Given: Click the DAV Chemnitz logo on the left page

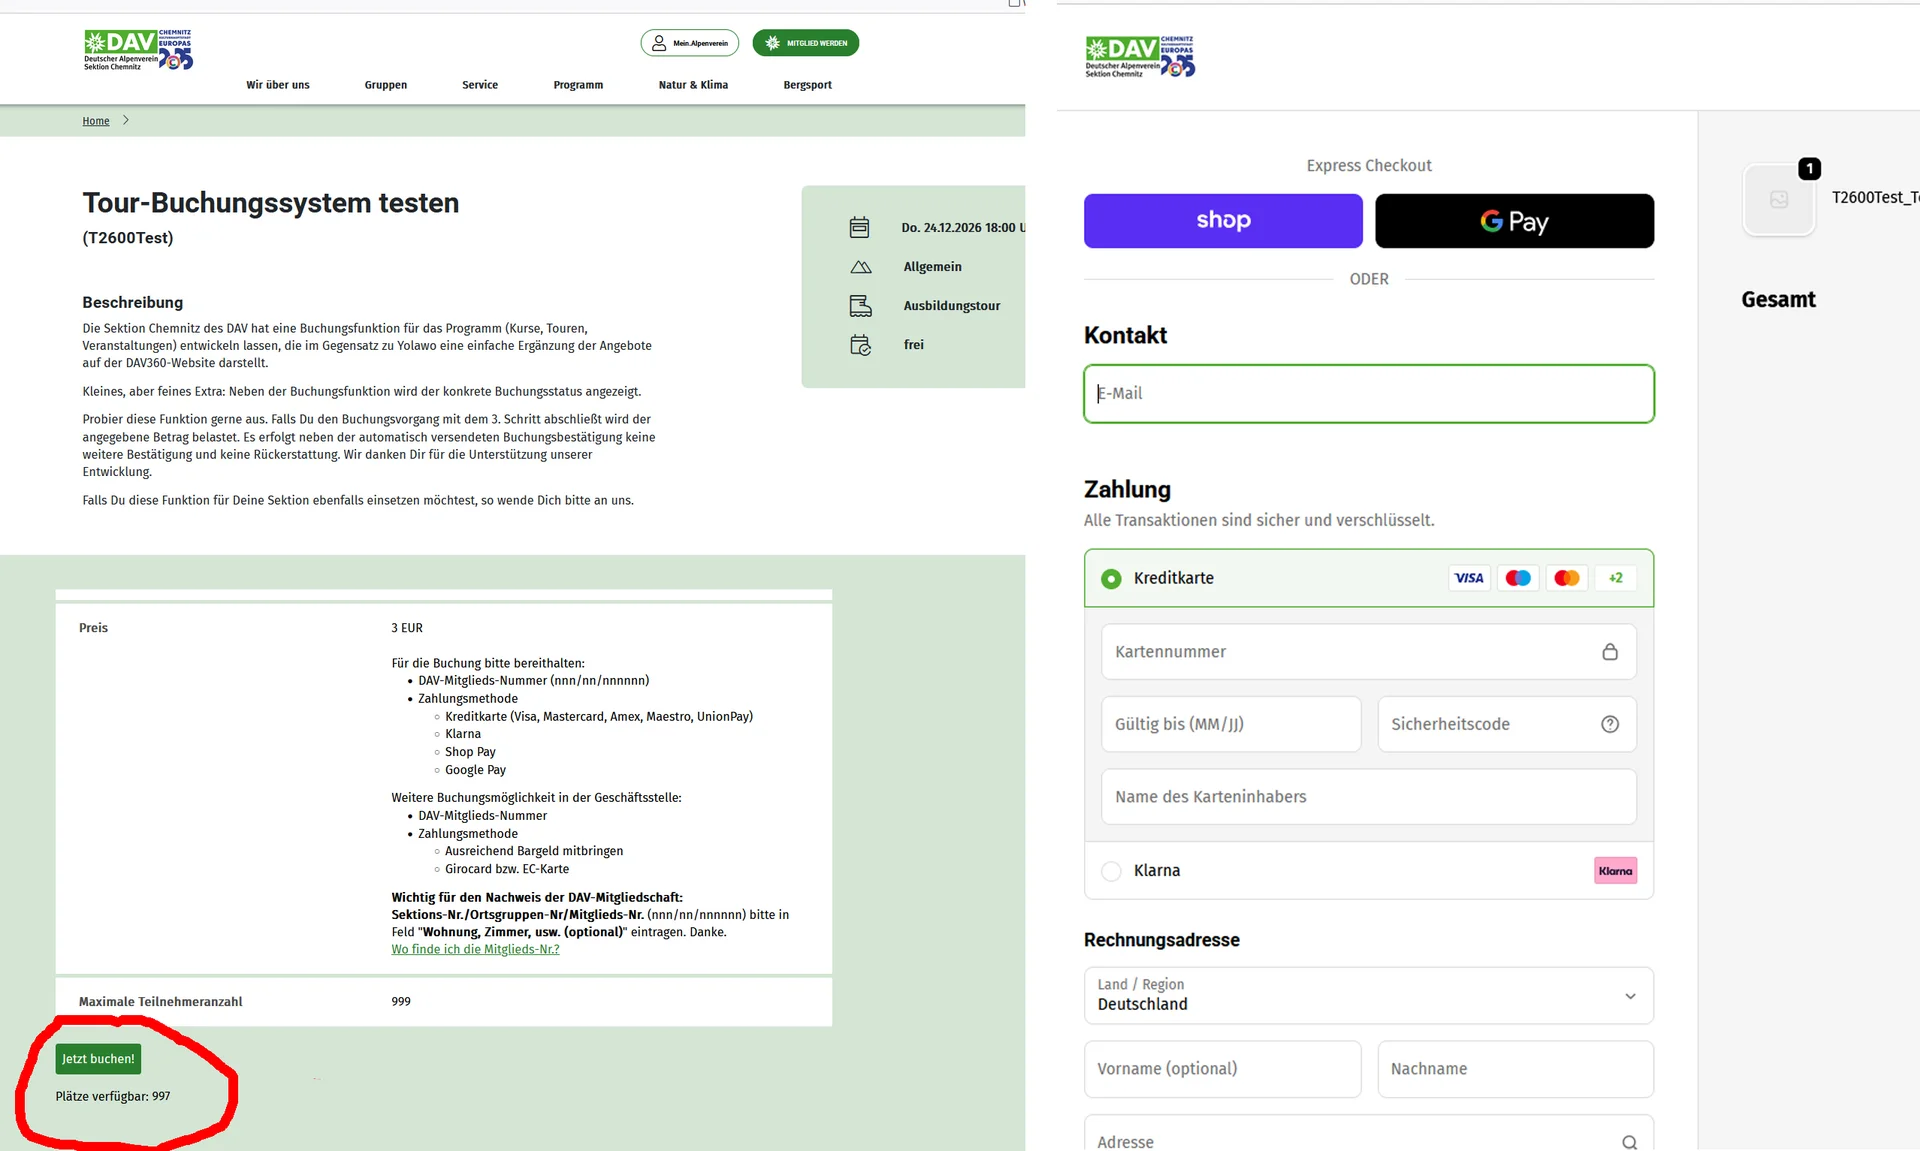Looking at the screenshot, I should (x=138, y=50).
